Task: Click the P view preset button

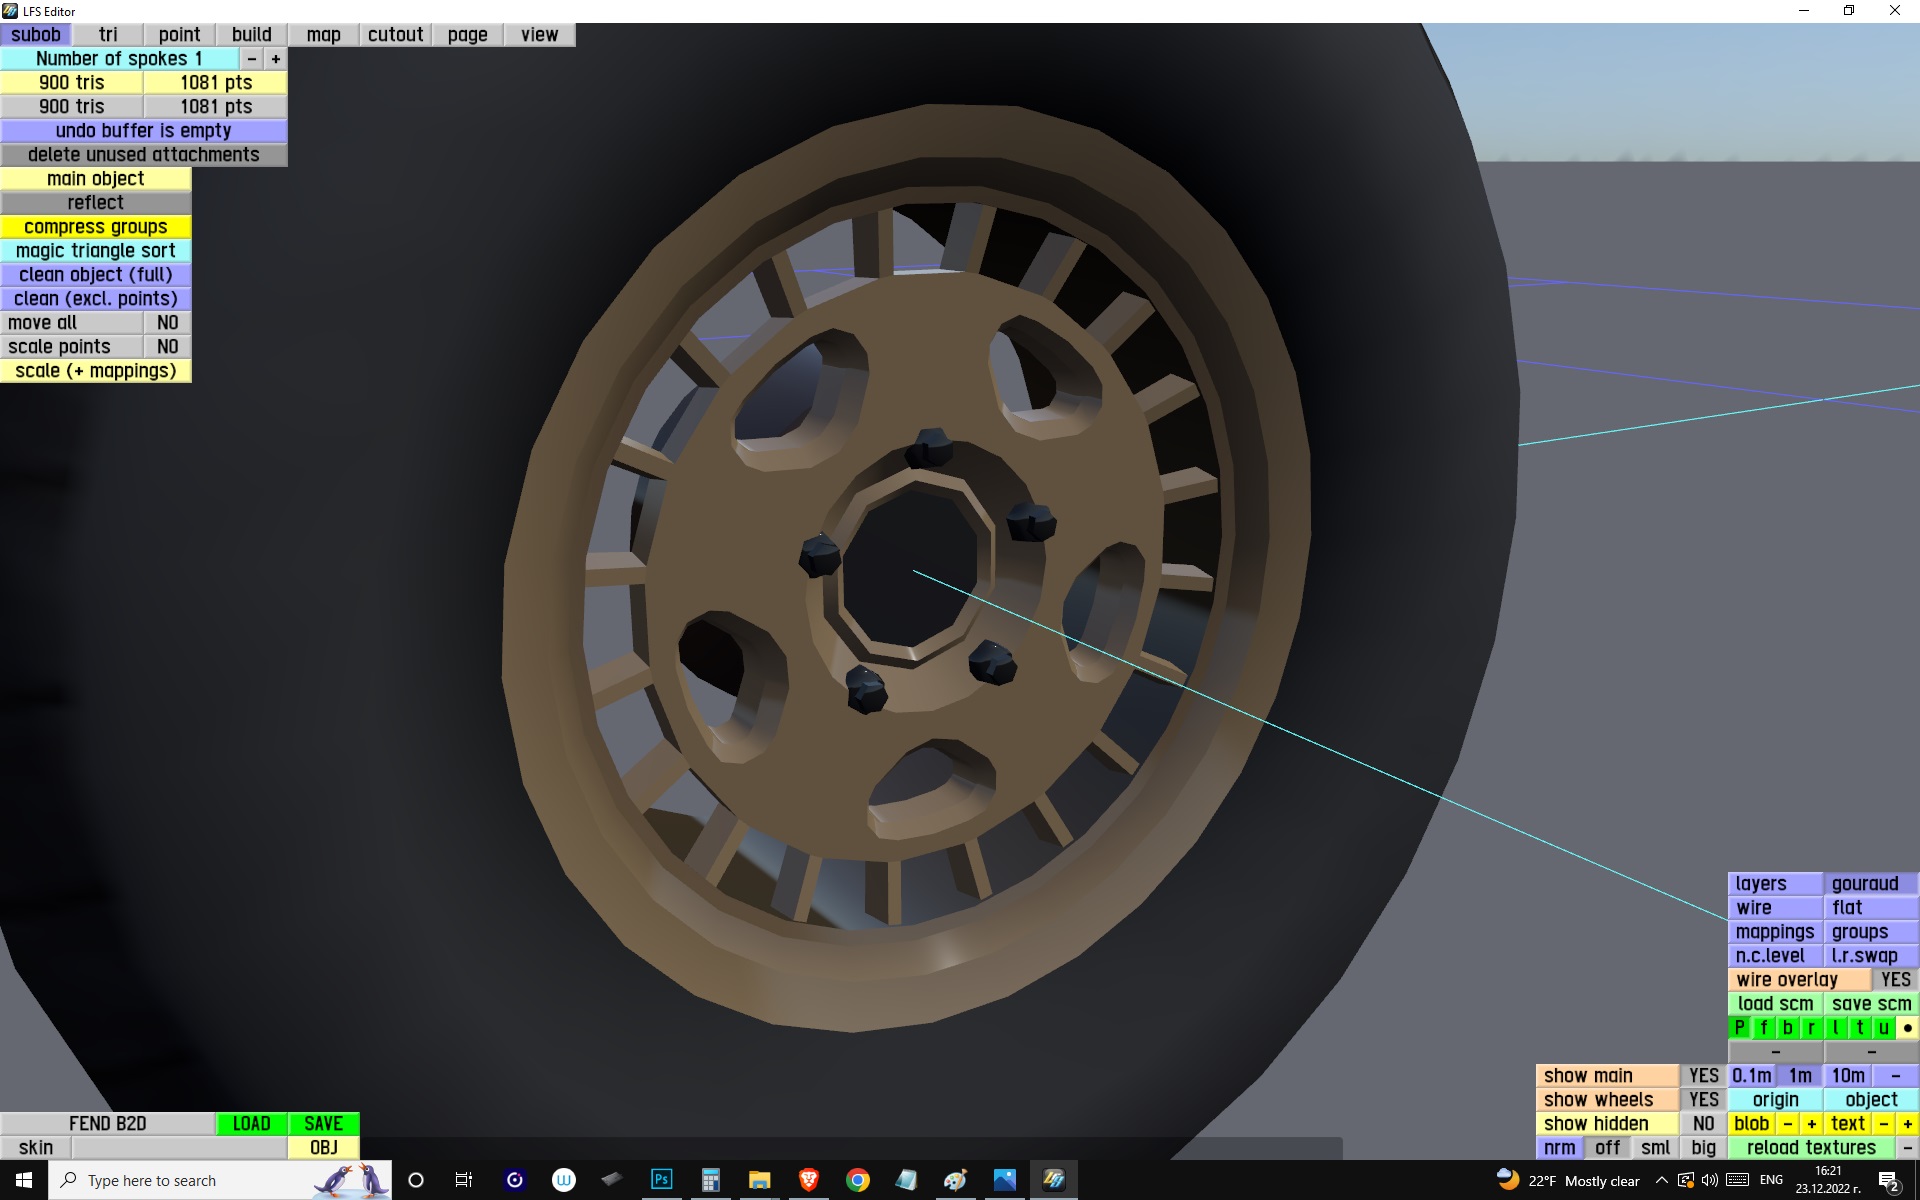Action: point(1739,1027)
